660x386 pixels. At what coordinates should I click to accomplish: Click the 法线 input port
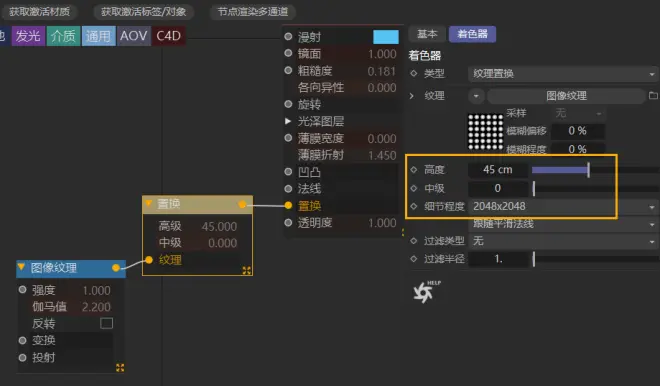pos(288,188)
